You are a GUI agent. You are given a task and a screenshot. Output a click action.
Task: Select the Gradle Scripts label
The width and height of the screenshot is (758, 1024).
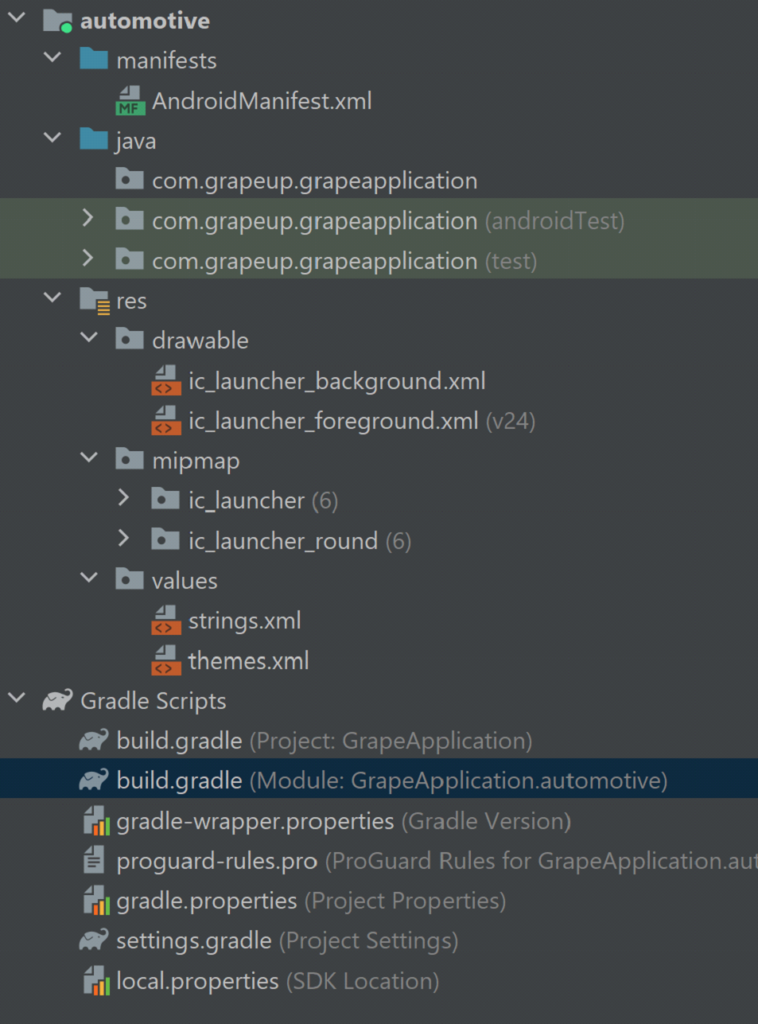pos(153,701)
